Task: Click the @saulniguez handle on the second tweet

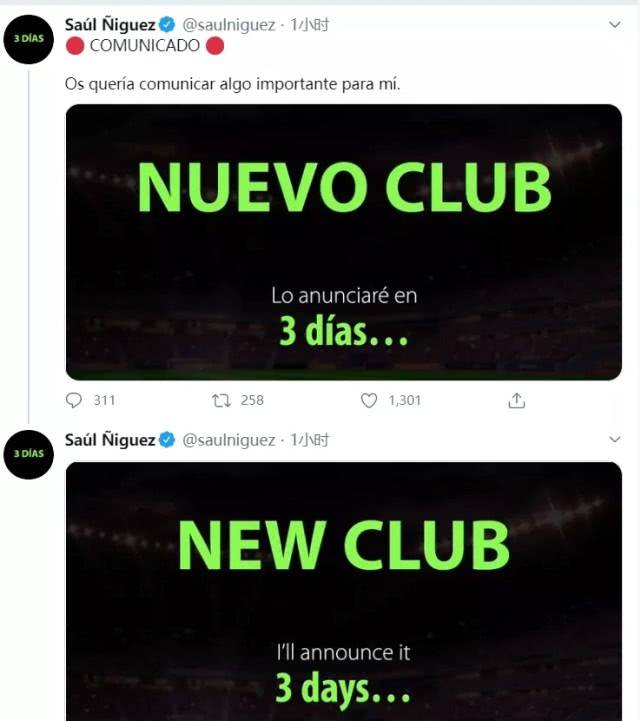Action: (229, 441)
